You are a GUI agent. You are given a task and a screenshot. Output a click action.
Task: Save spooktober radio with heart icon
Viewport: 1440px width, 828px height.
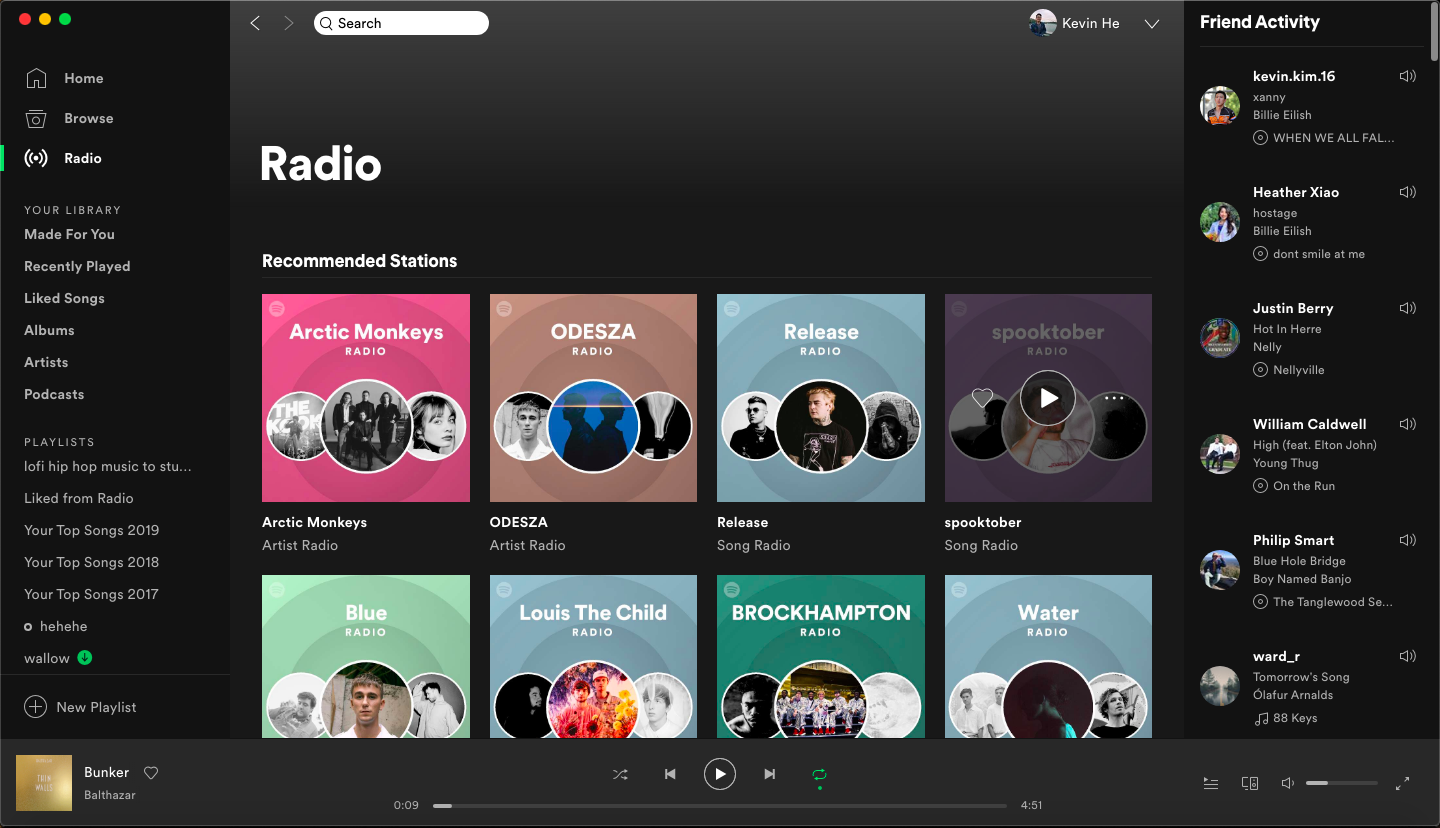(x=982, y=398)
